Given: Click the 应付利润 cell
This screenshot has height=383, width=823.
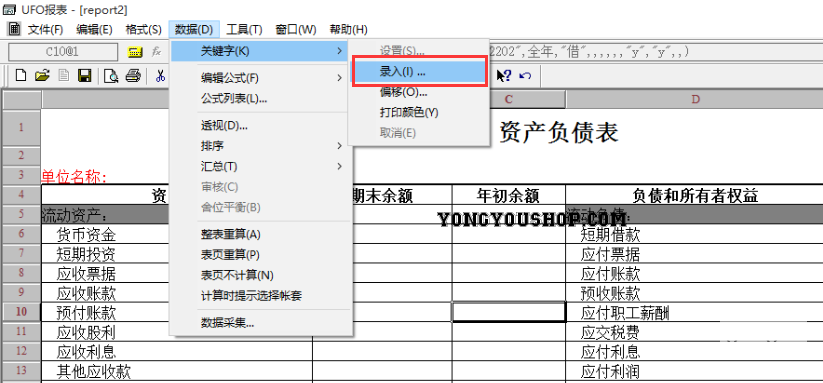Looking at the screenshot, I should point(695,372).
